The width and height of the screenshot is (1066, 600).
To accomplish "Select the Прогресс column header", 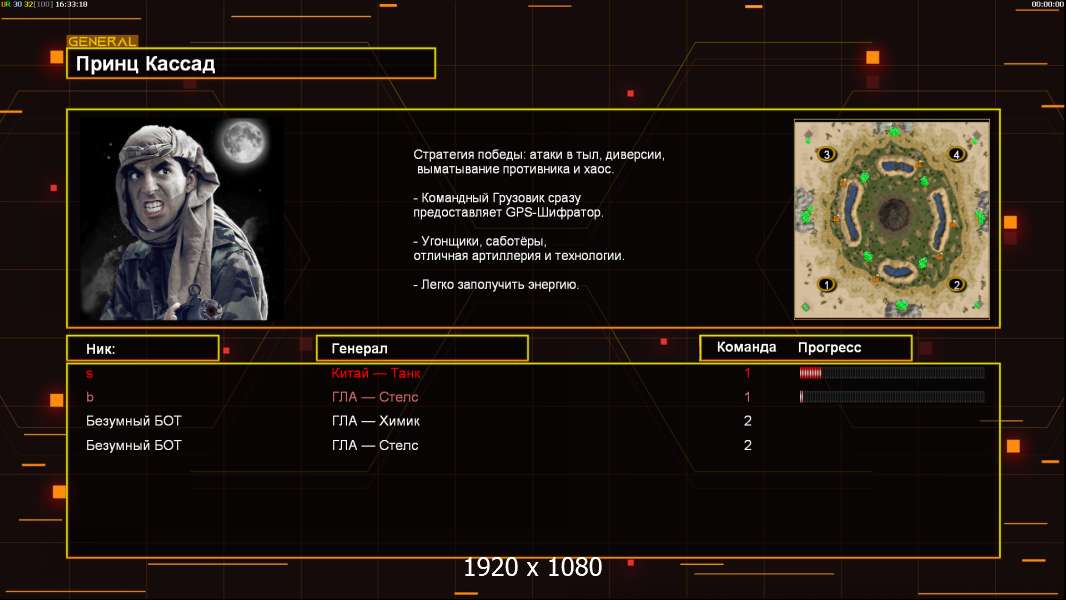I will click(829, 347).
